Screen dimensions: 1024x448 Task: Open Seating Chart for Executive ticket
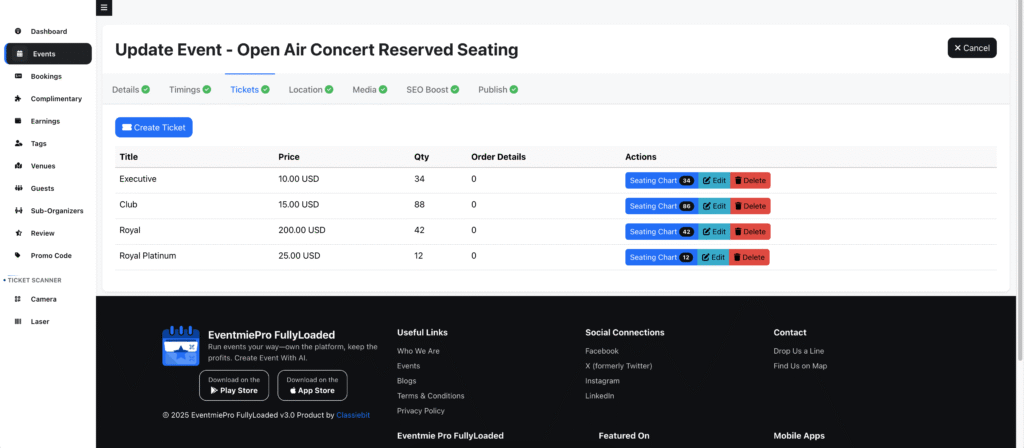[x=660, y=181]
